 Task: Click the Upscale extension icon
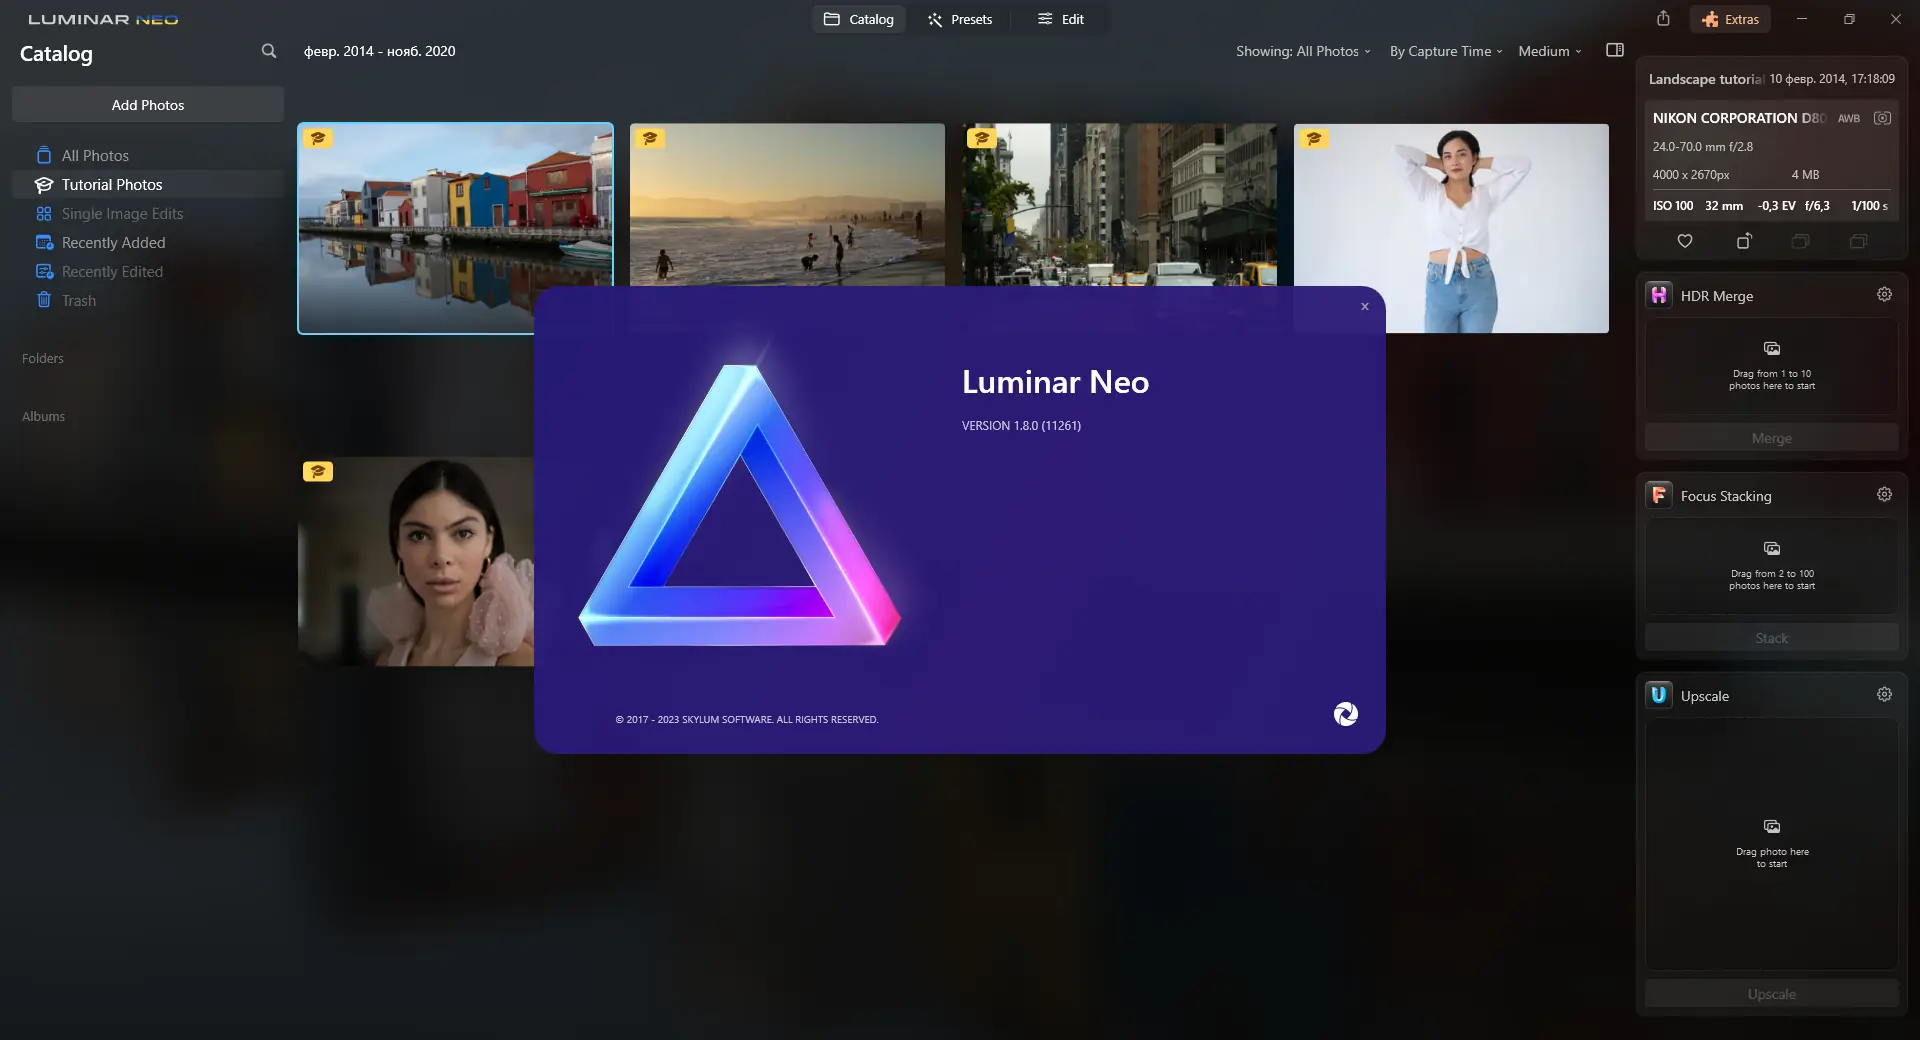(x=1659, y=695)
